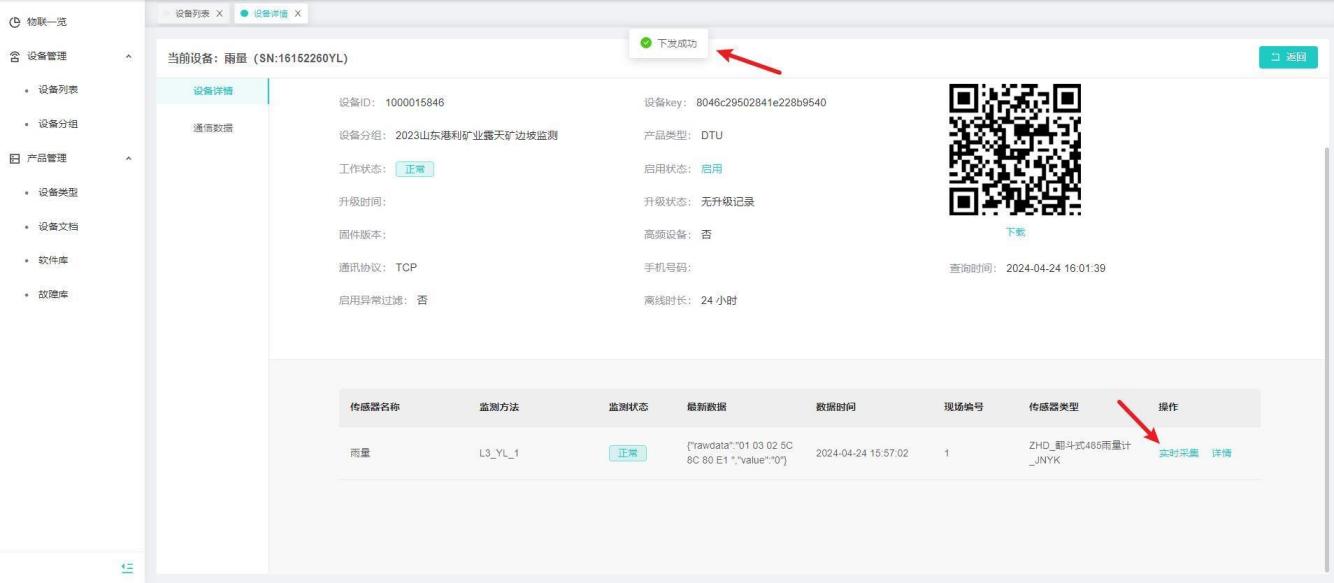Select the 设备详情 side tab
The width and height of the screenshot is (1334, 583).
[x=212, y=92]
